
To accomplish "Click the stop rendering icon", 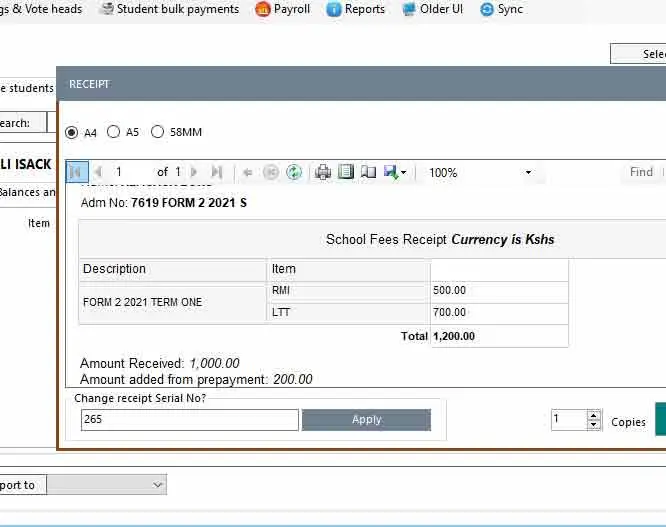I will pos(271,172).
